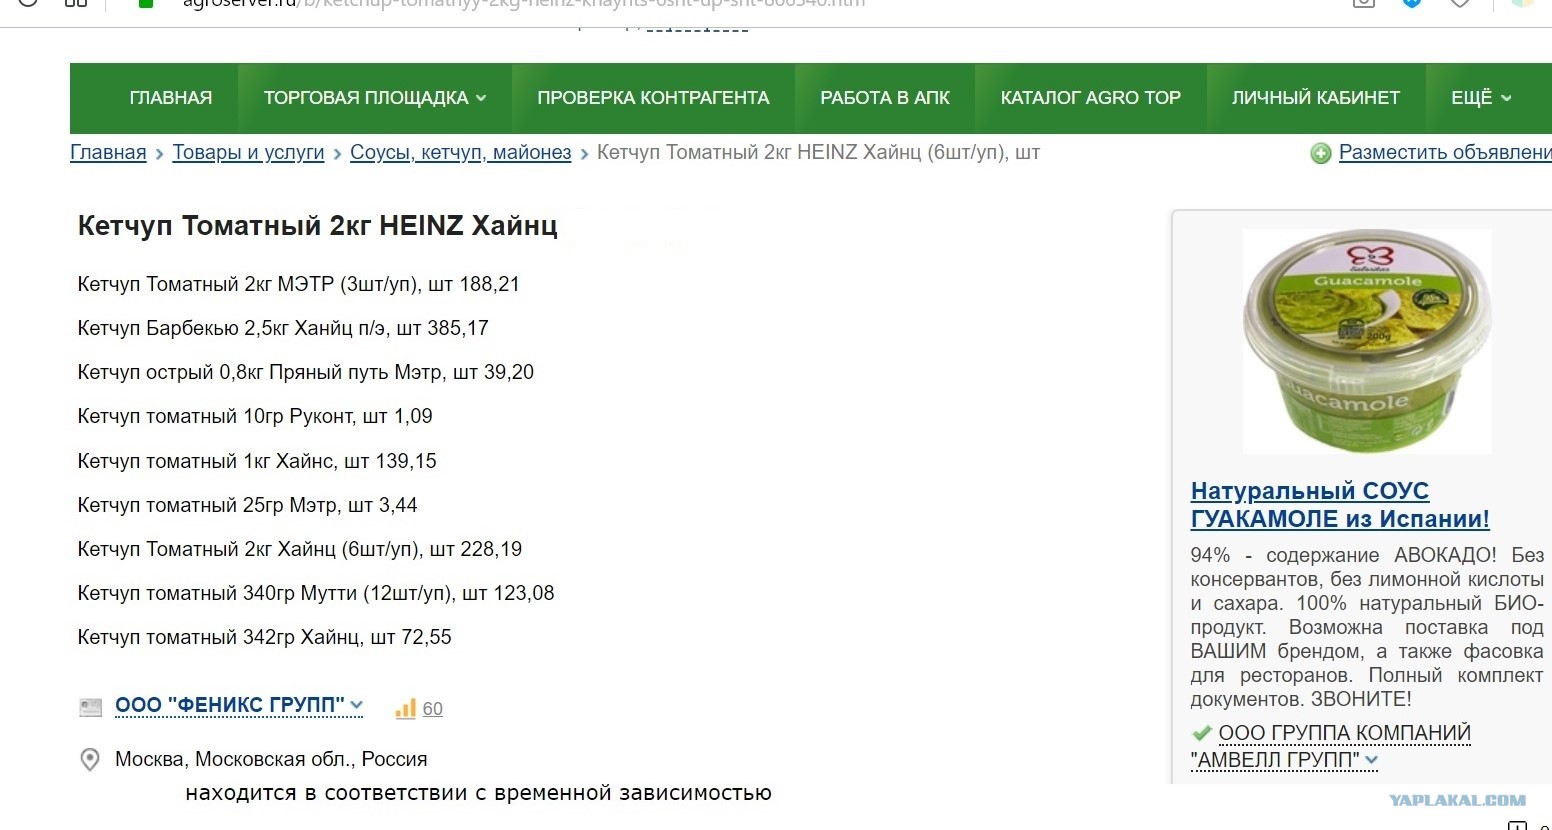Click the Разместить объявление link
The height and width of the screenshot is (830, 1552).
point(1445,153)
